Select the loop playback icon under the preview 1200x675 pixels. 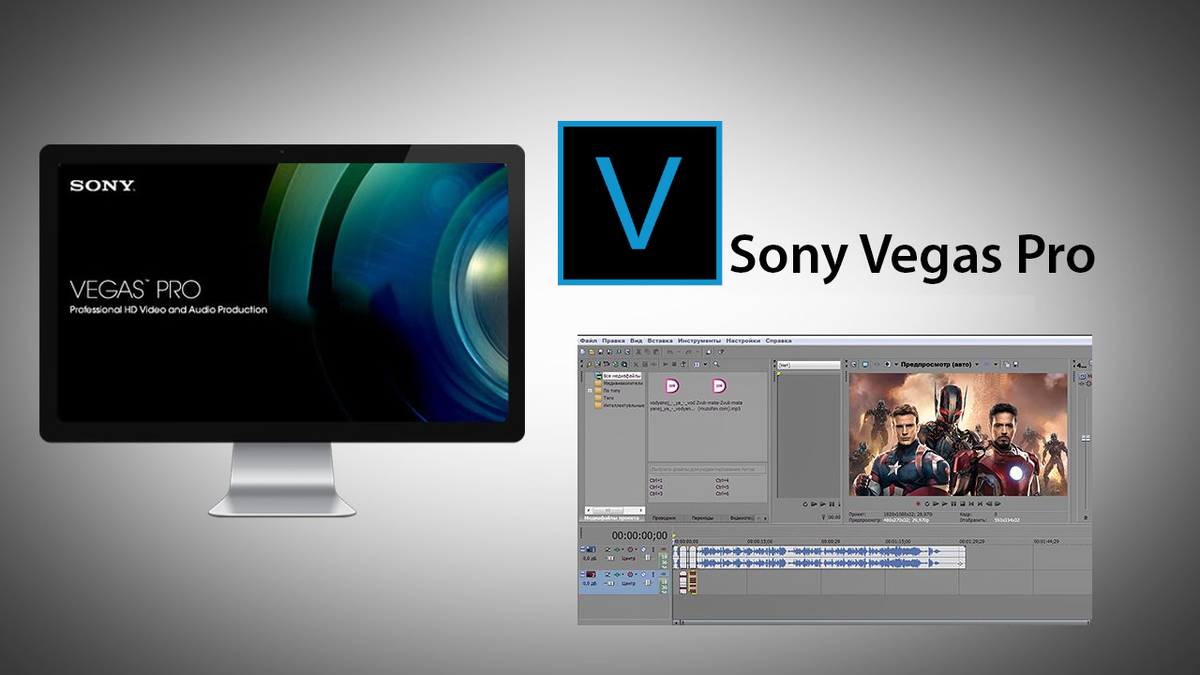pos(927,503)
